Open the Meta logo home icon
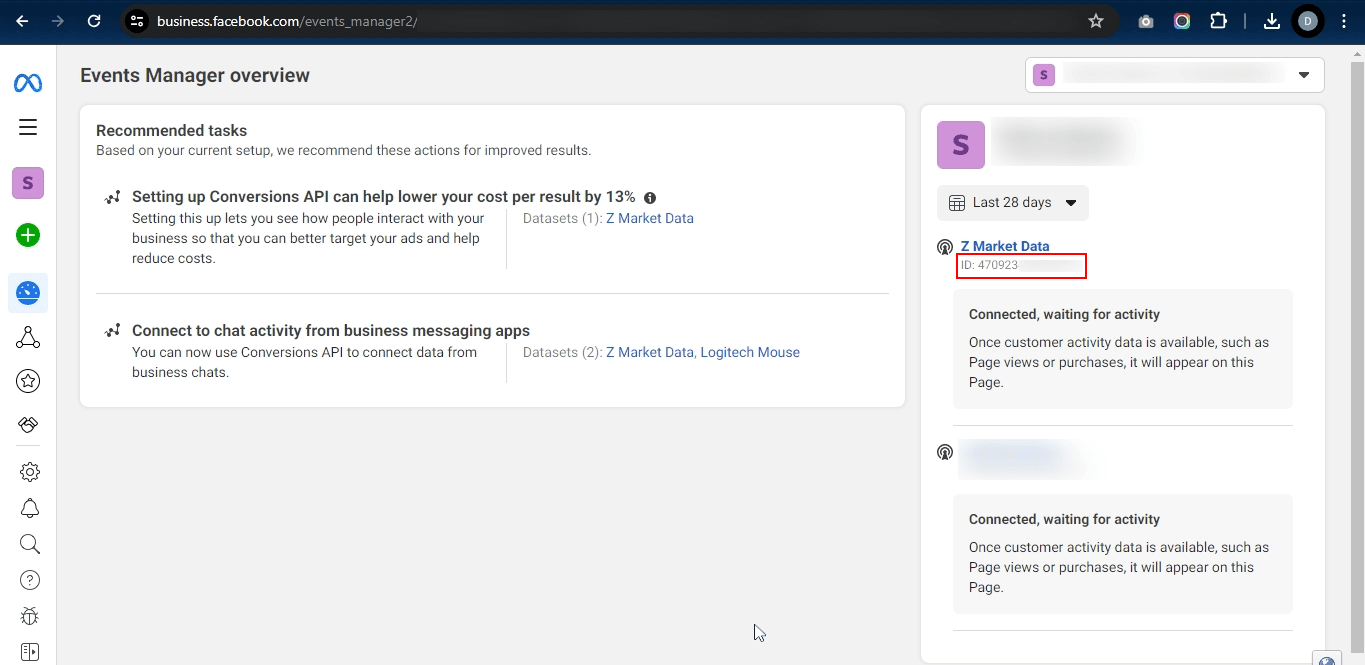This screenshot has height=665, width=1365. (28, 83)
